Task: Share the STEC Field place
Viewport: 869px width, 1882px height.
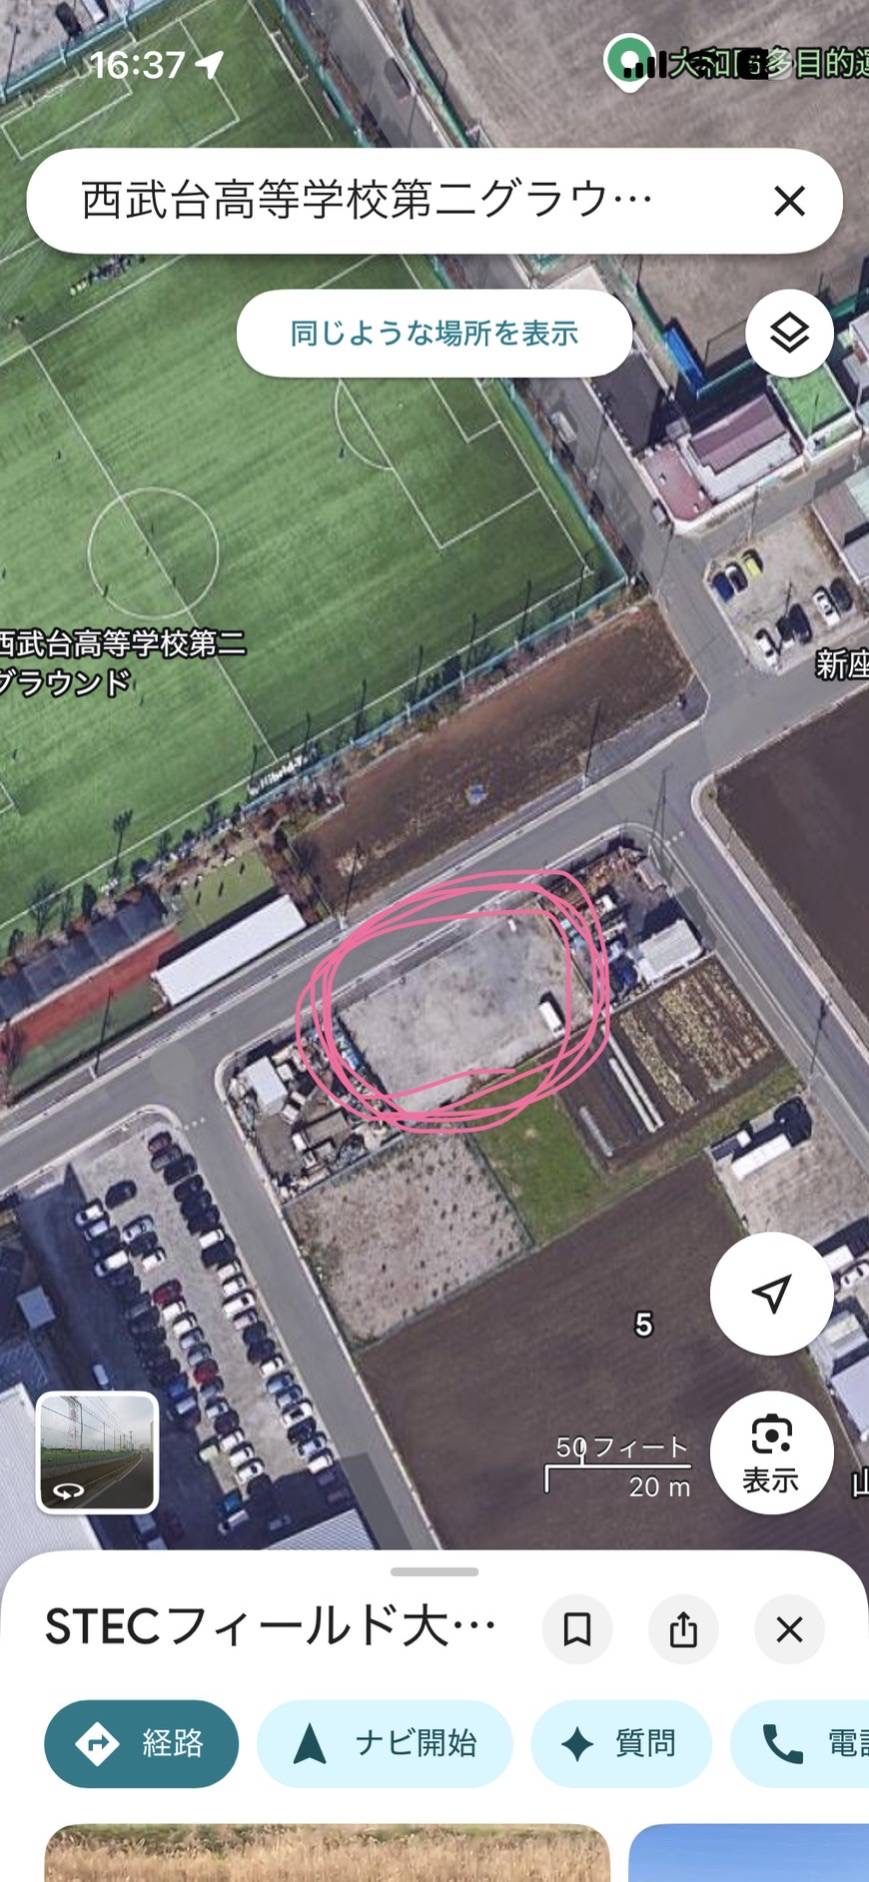Action: tap(683, 1629)
